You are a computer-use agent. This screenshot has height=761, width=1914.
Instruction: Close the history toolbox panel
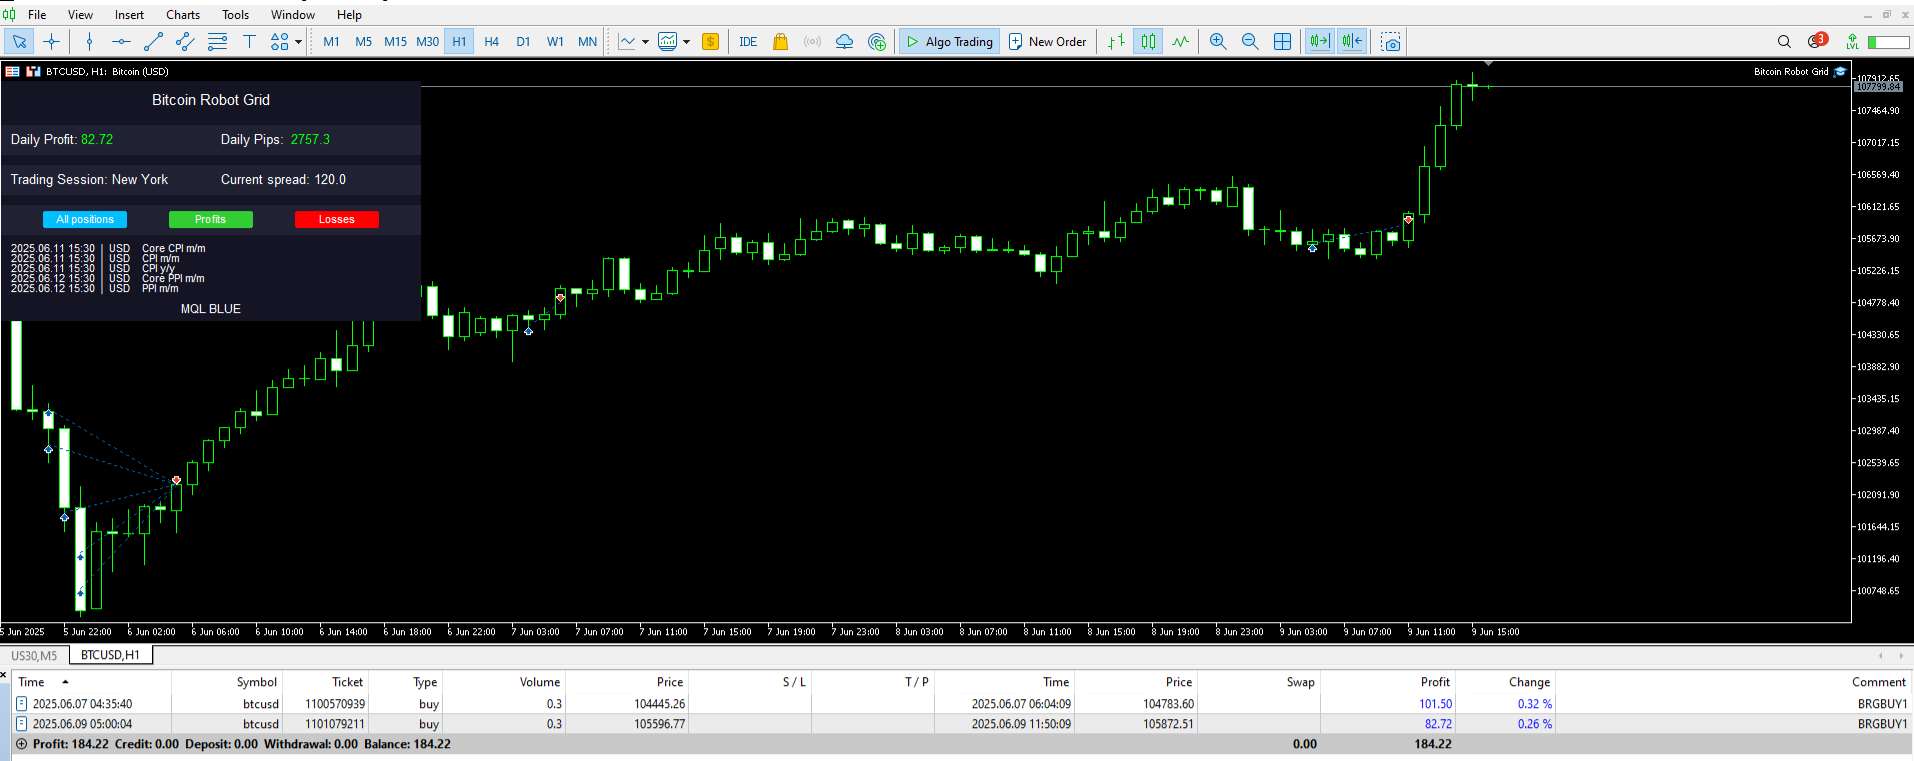coord(4,675)
